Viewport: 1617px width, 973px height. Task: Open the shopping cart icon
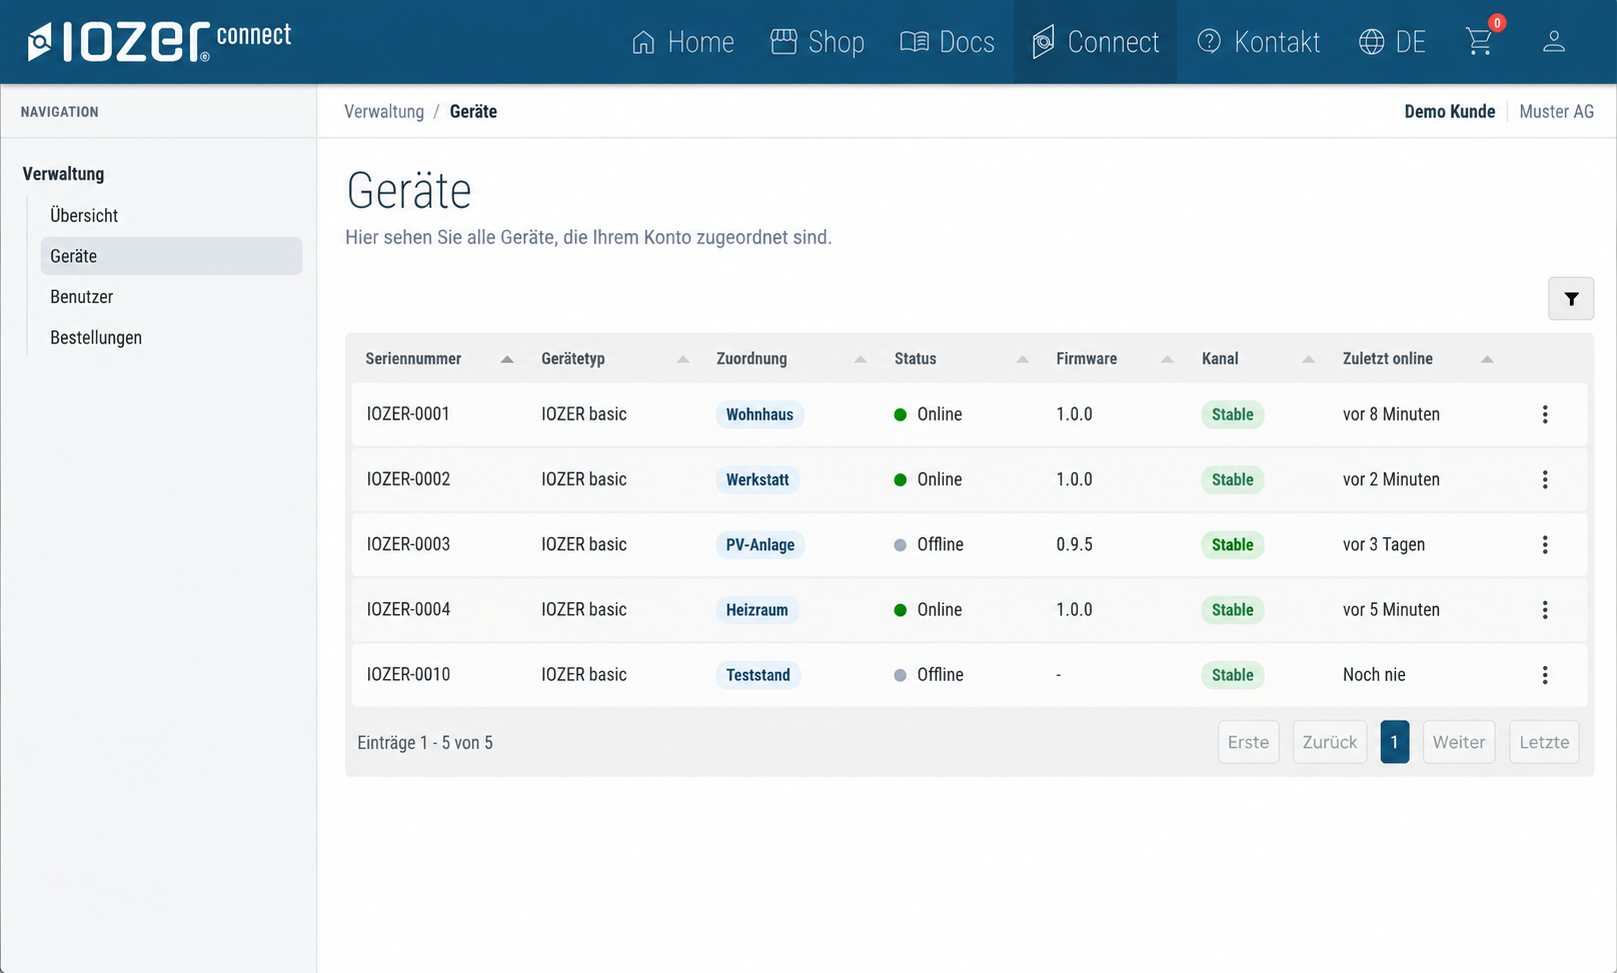pyautogui.click(x=1479, y=41)
